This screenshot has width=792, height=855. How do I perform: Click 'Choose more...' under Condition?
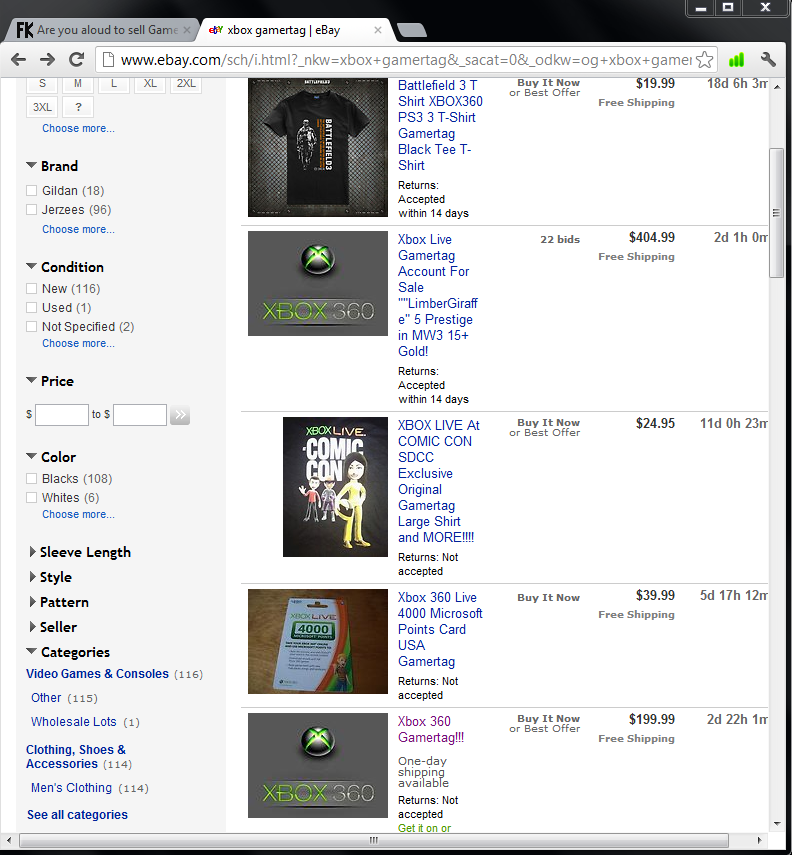79,344
